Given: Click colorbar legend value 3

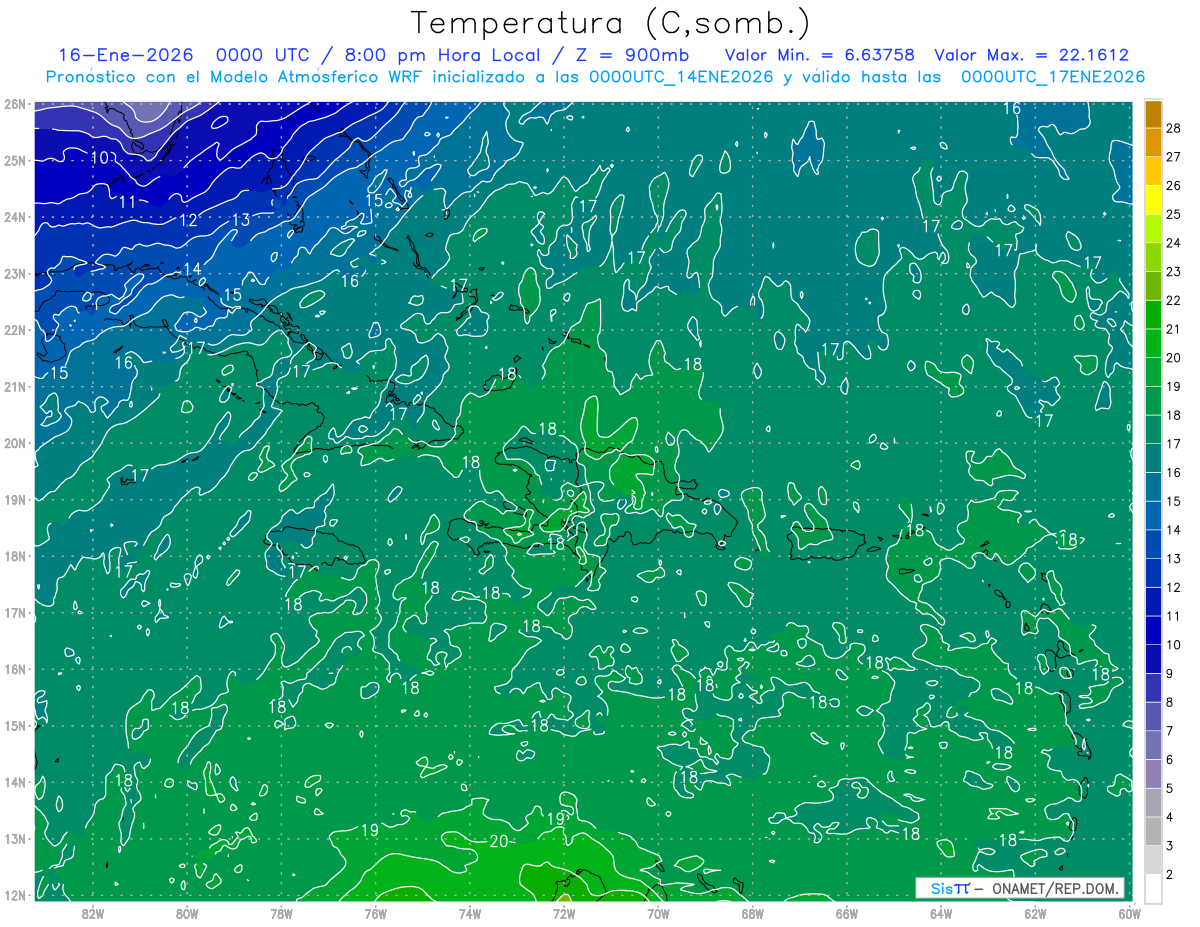Looking at the screenshot, I should tap(1169, 846).
